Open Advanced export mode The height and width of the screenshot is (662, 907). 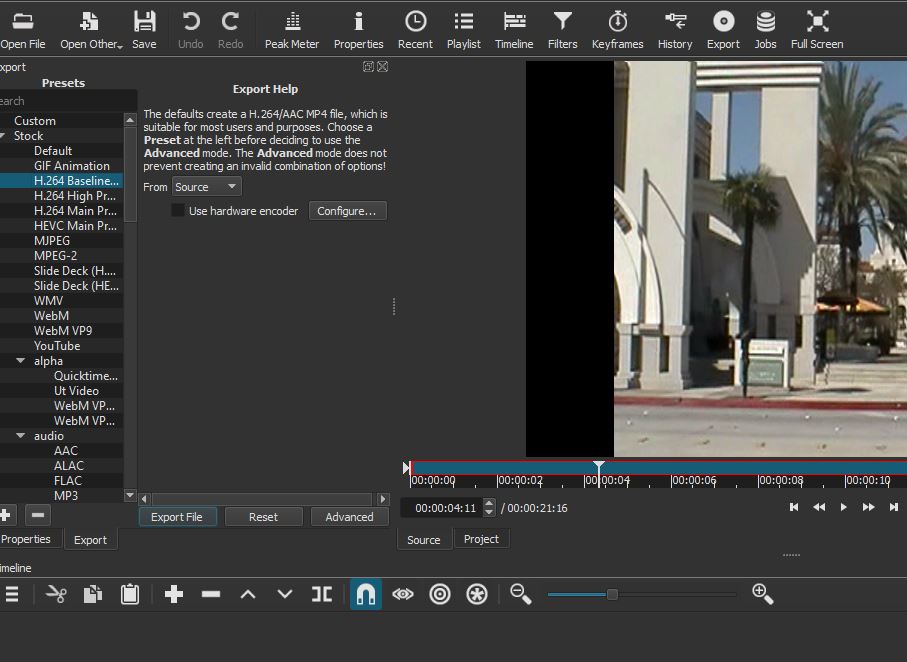point(349,517)
